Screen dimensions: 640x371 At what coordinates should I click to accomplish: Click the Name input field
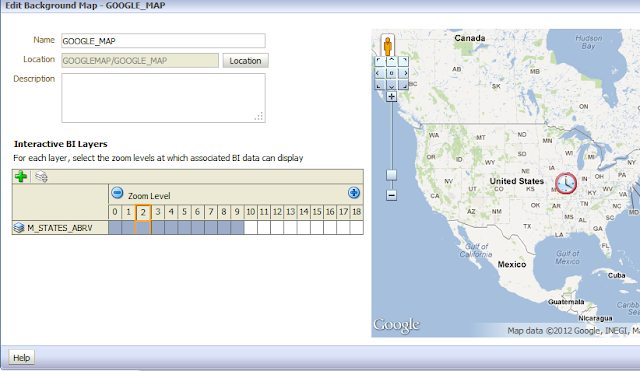click(163, 41)
